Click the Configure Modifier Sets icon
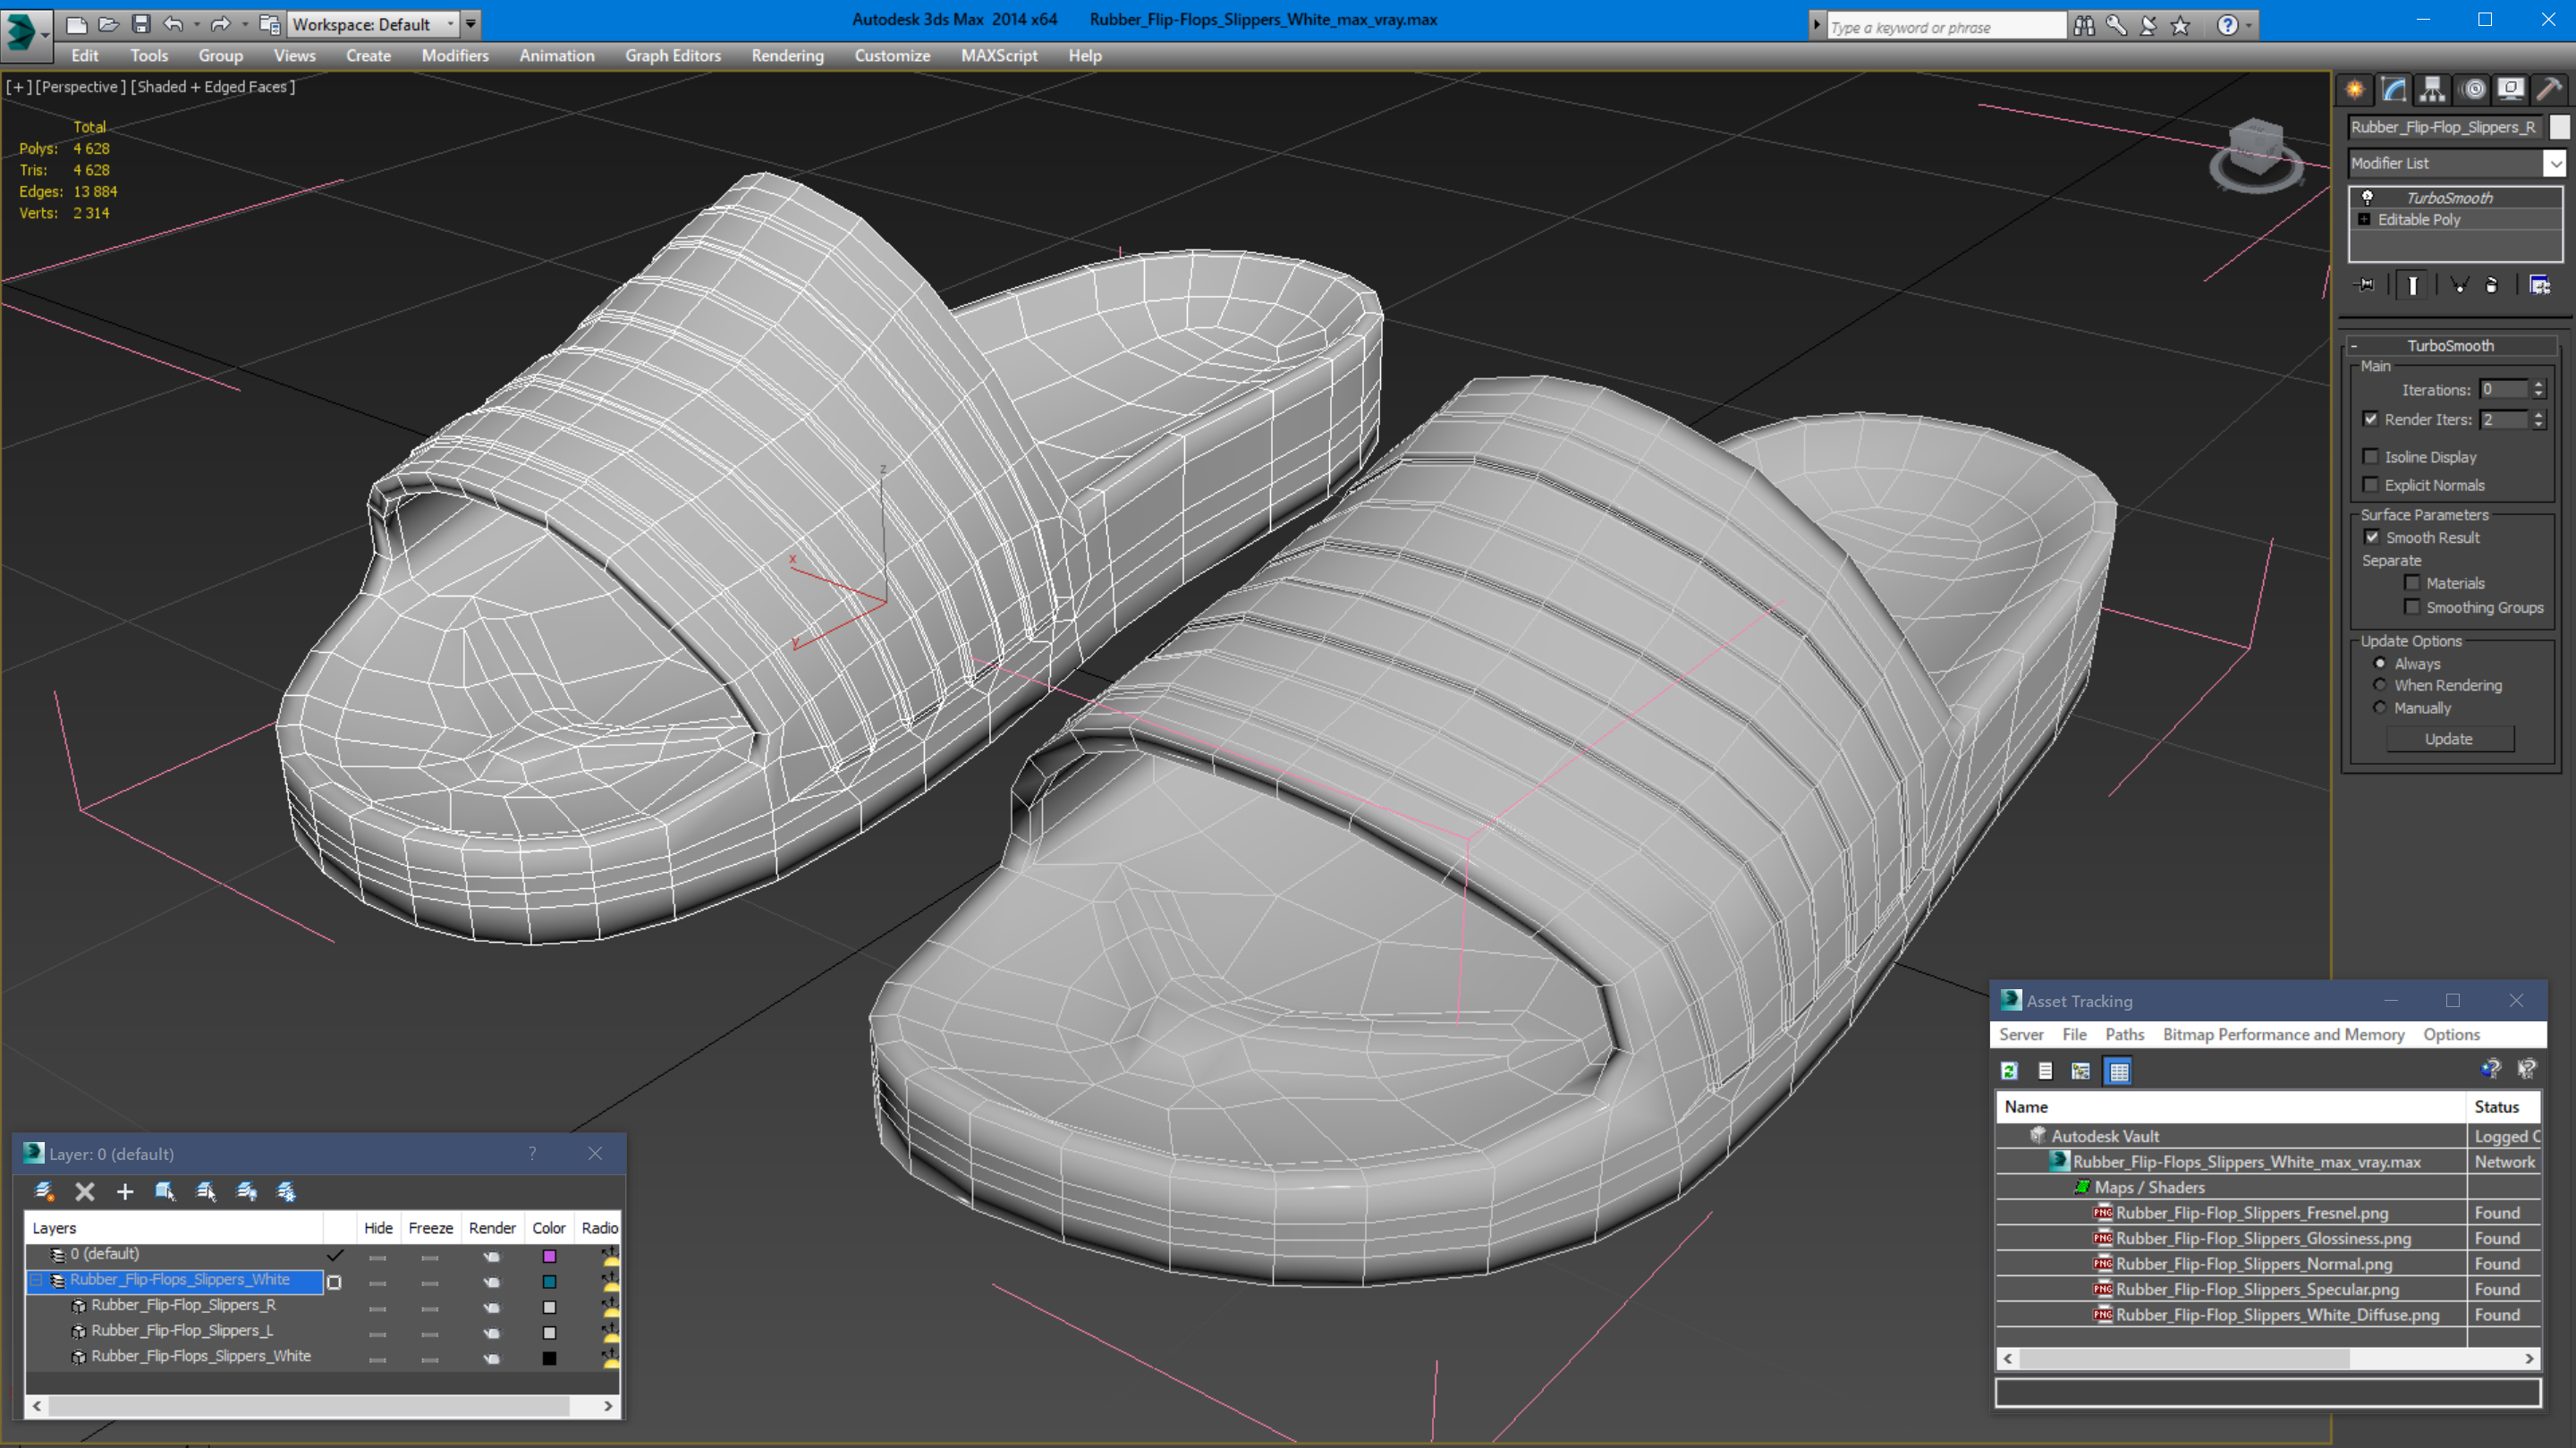The height and width of the screenshot is (1448, 2576). pos(2539,286)
